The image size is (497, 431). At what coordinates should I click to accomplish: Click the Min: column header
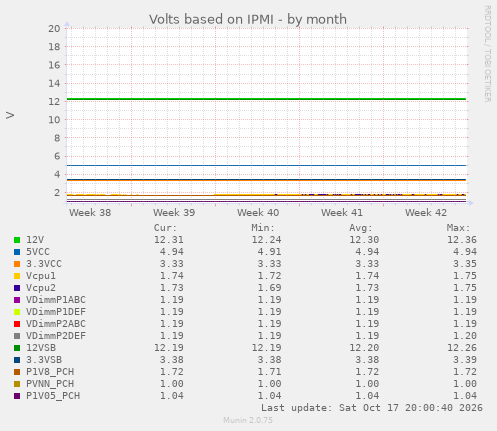click(x=263, y=228)
